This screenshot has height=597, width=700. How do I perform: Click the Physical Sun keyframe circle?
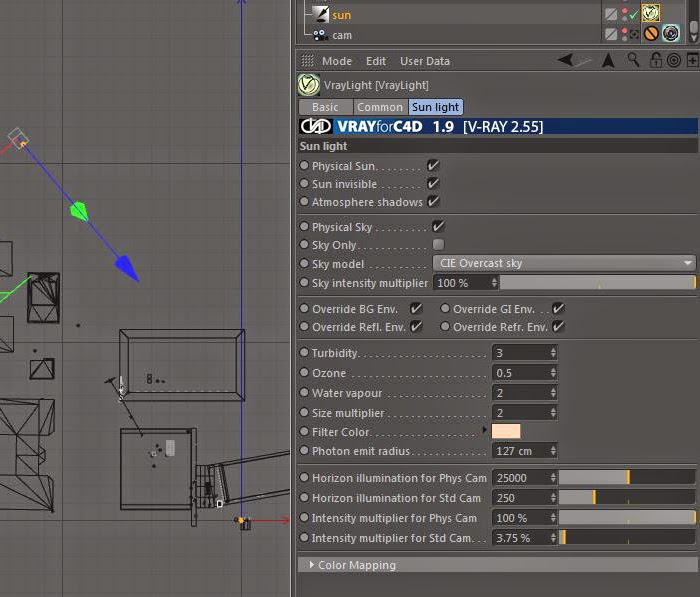[304, 165]
